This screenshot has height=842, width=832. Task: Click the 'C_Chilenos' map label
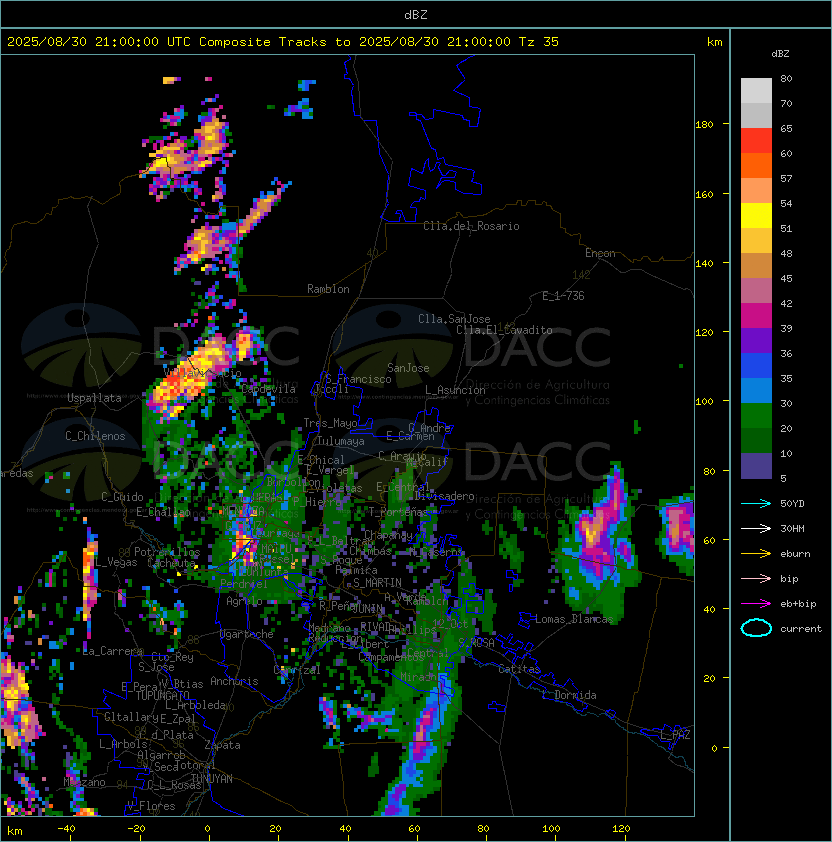pyautogui.click(x=95, y=436)
